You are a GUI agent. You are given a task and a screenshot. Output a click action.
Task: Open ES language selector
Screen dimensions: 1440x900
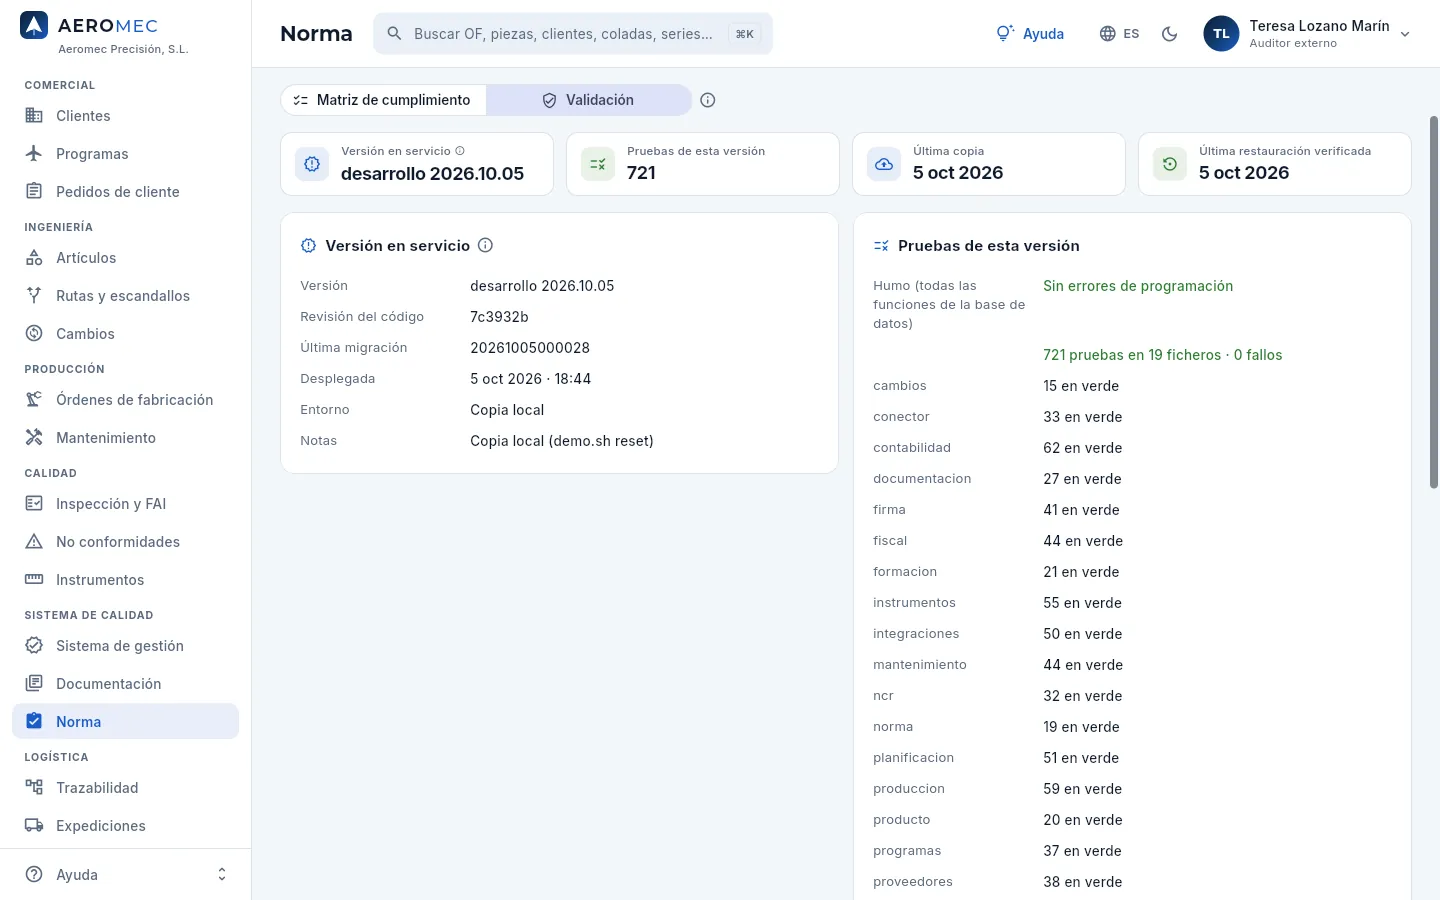[x=1119, y=34]
